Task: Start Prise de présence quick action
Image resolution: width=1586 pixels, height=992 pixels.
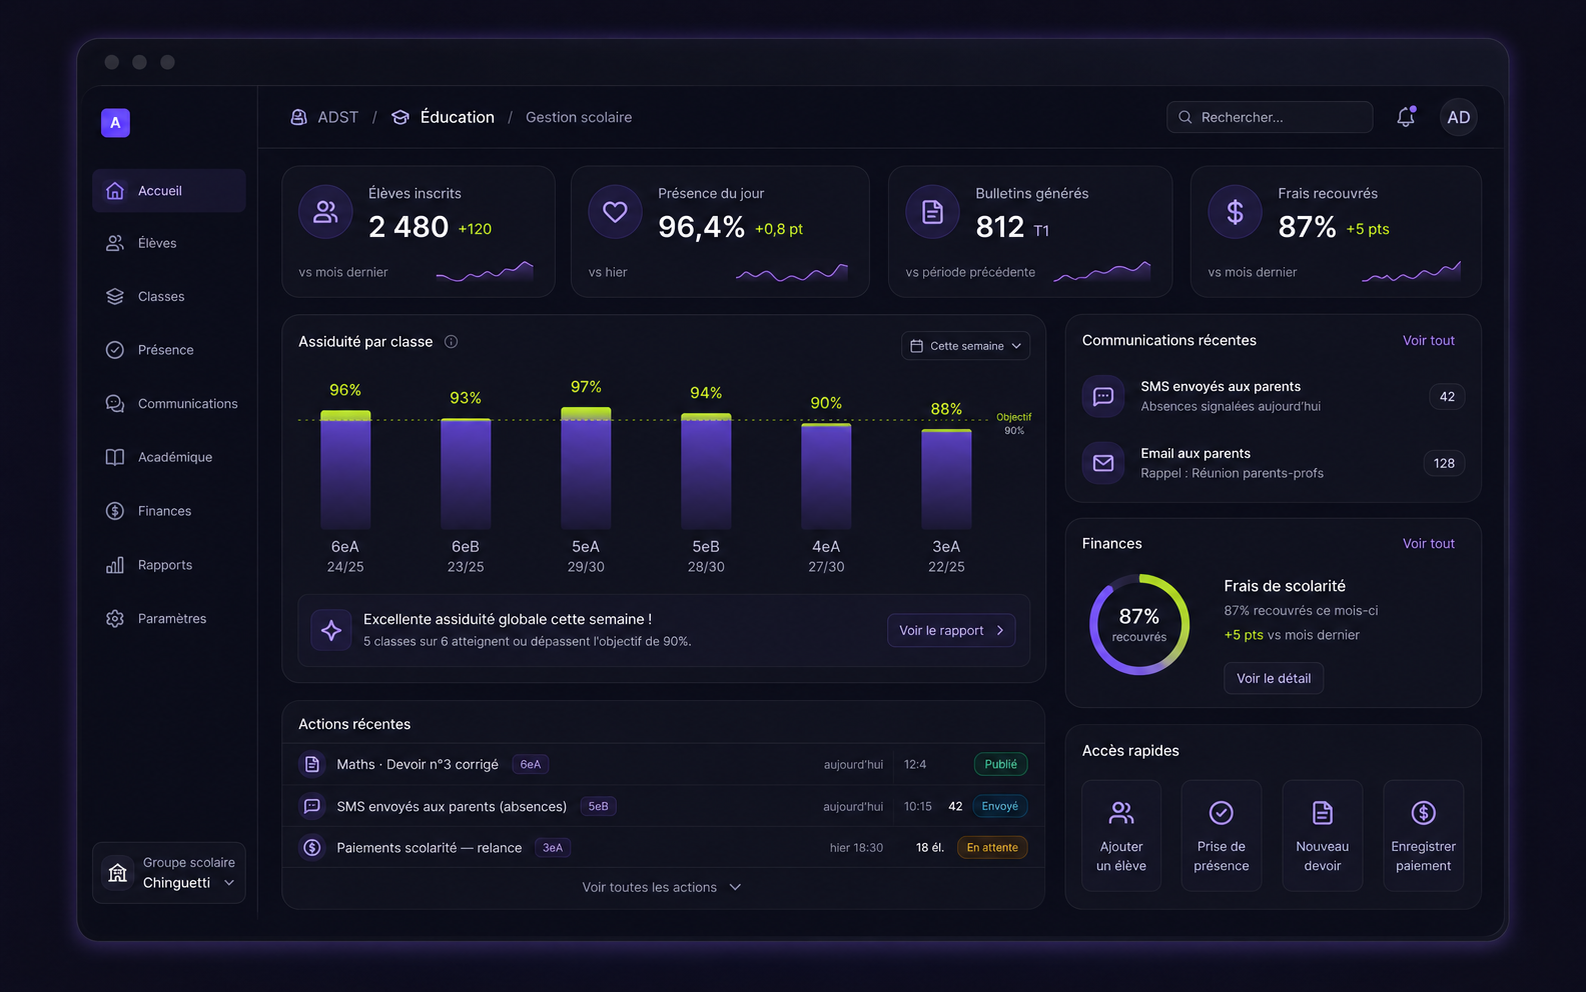Action: pos(1221,835)
